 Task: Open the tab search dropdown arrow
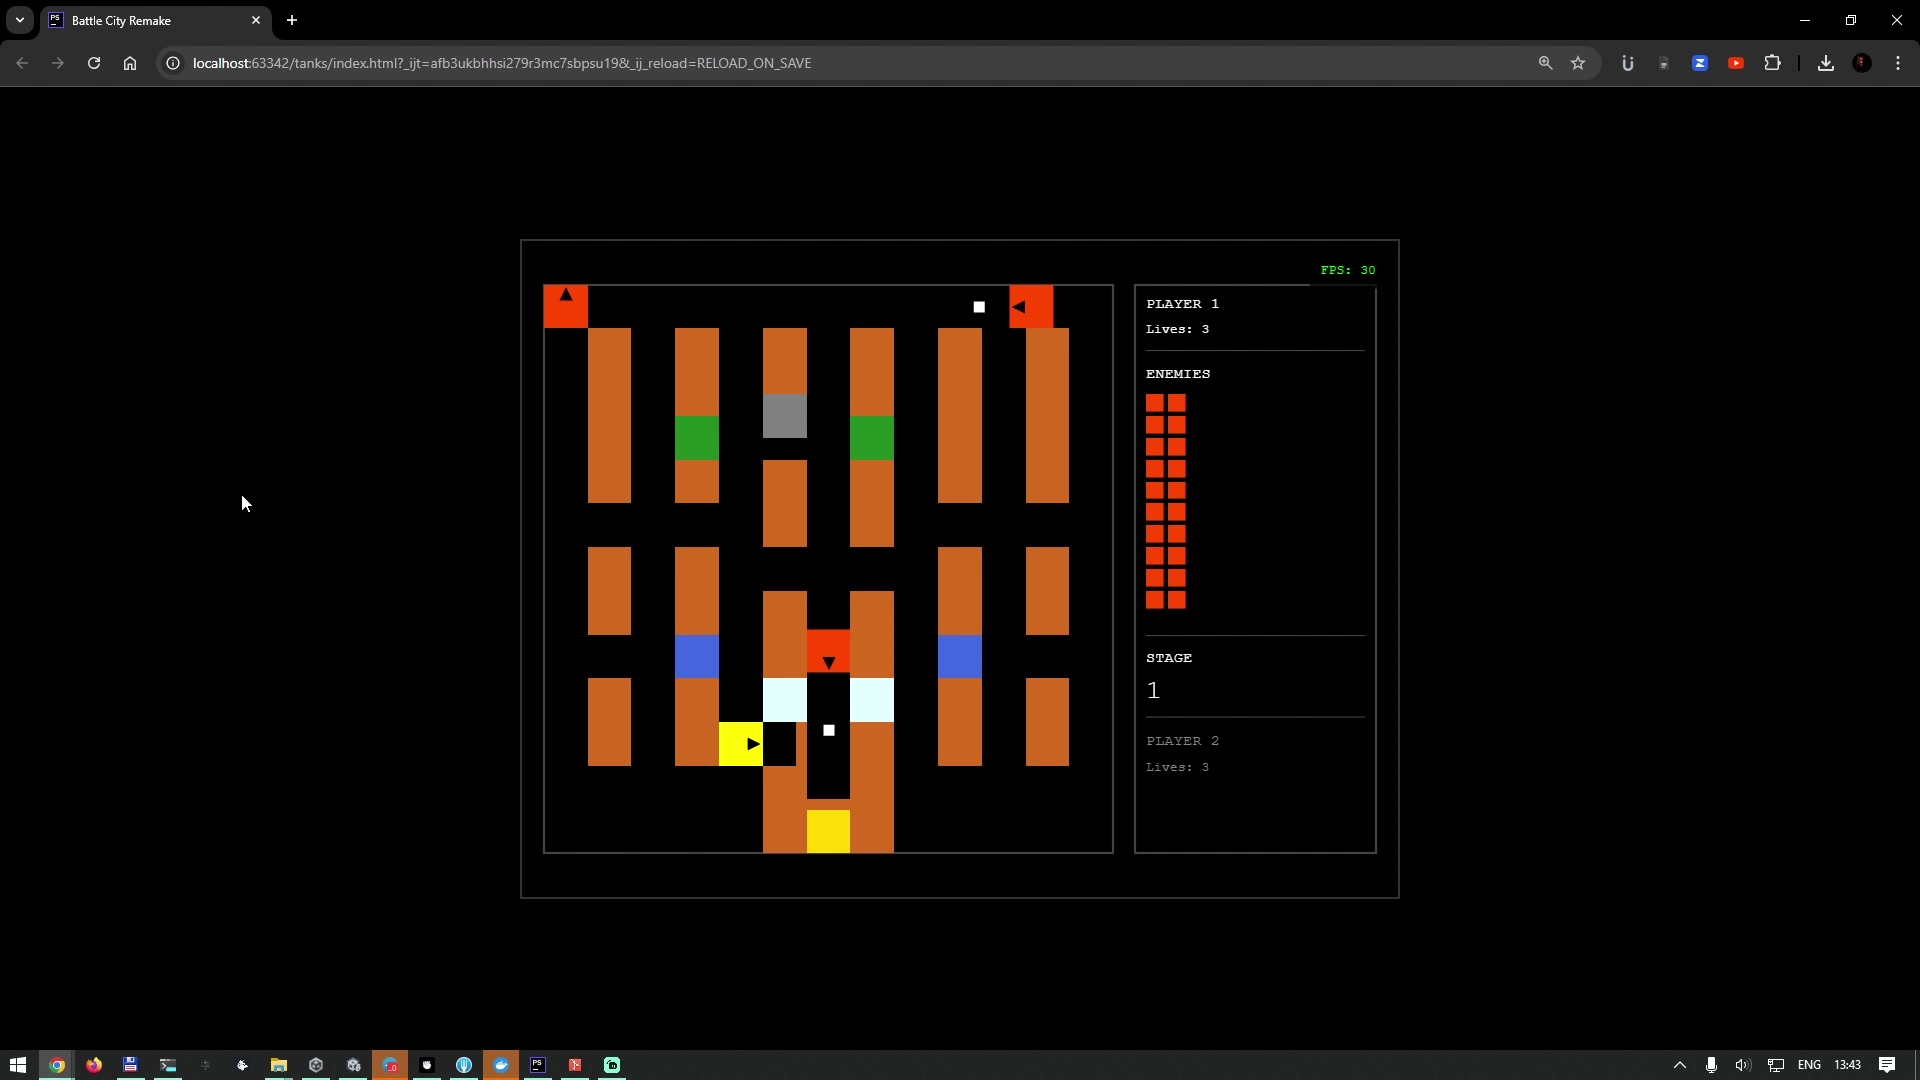19,20
